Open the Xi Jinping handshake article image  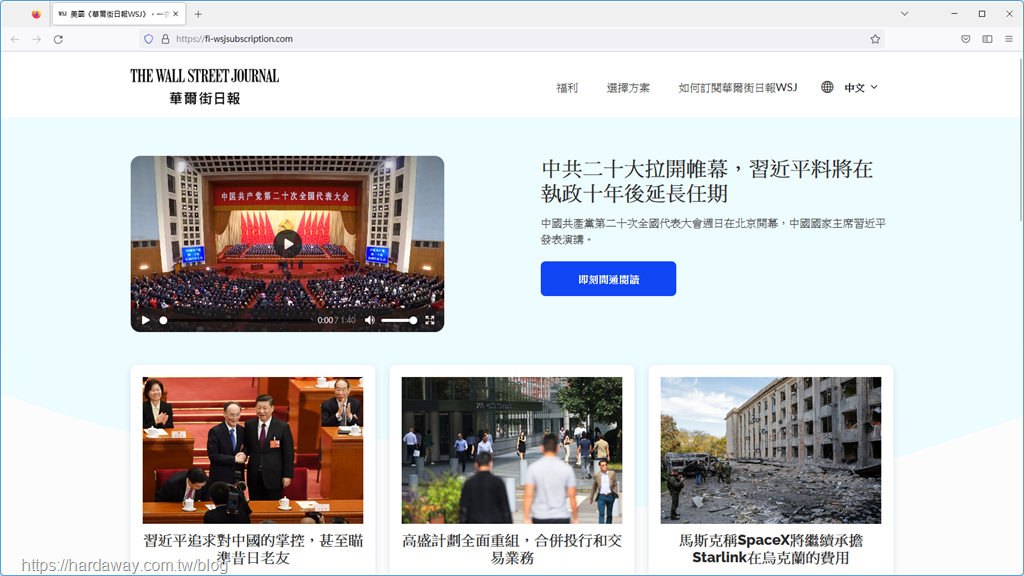coord(253,450)
